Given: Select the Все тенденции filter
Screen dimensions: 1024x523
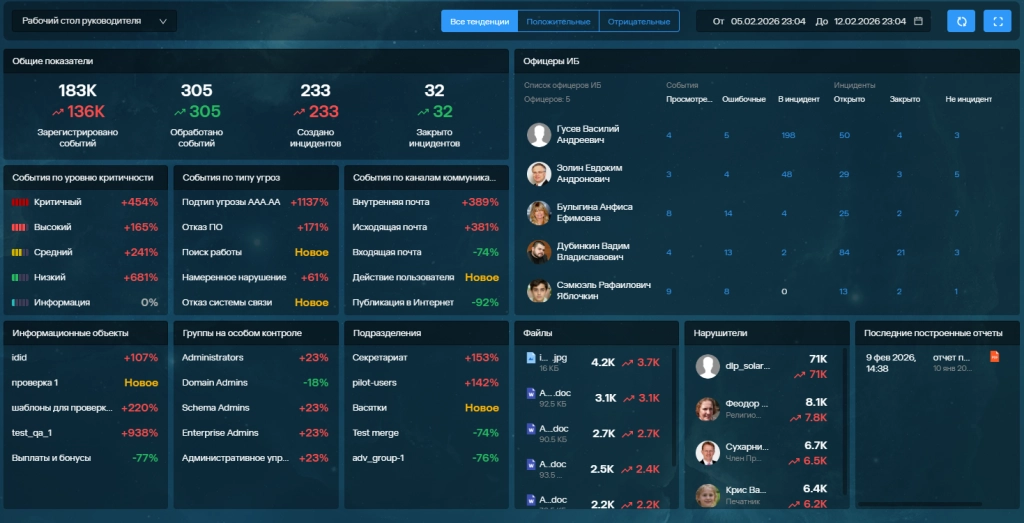Looking at the screenshot, I should (x=479, y=21).
